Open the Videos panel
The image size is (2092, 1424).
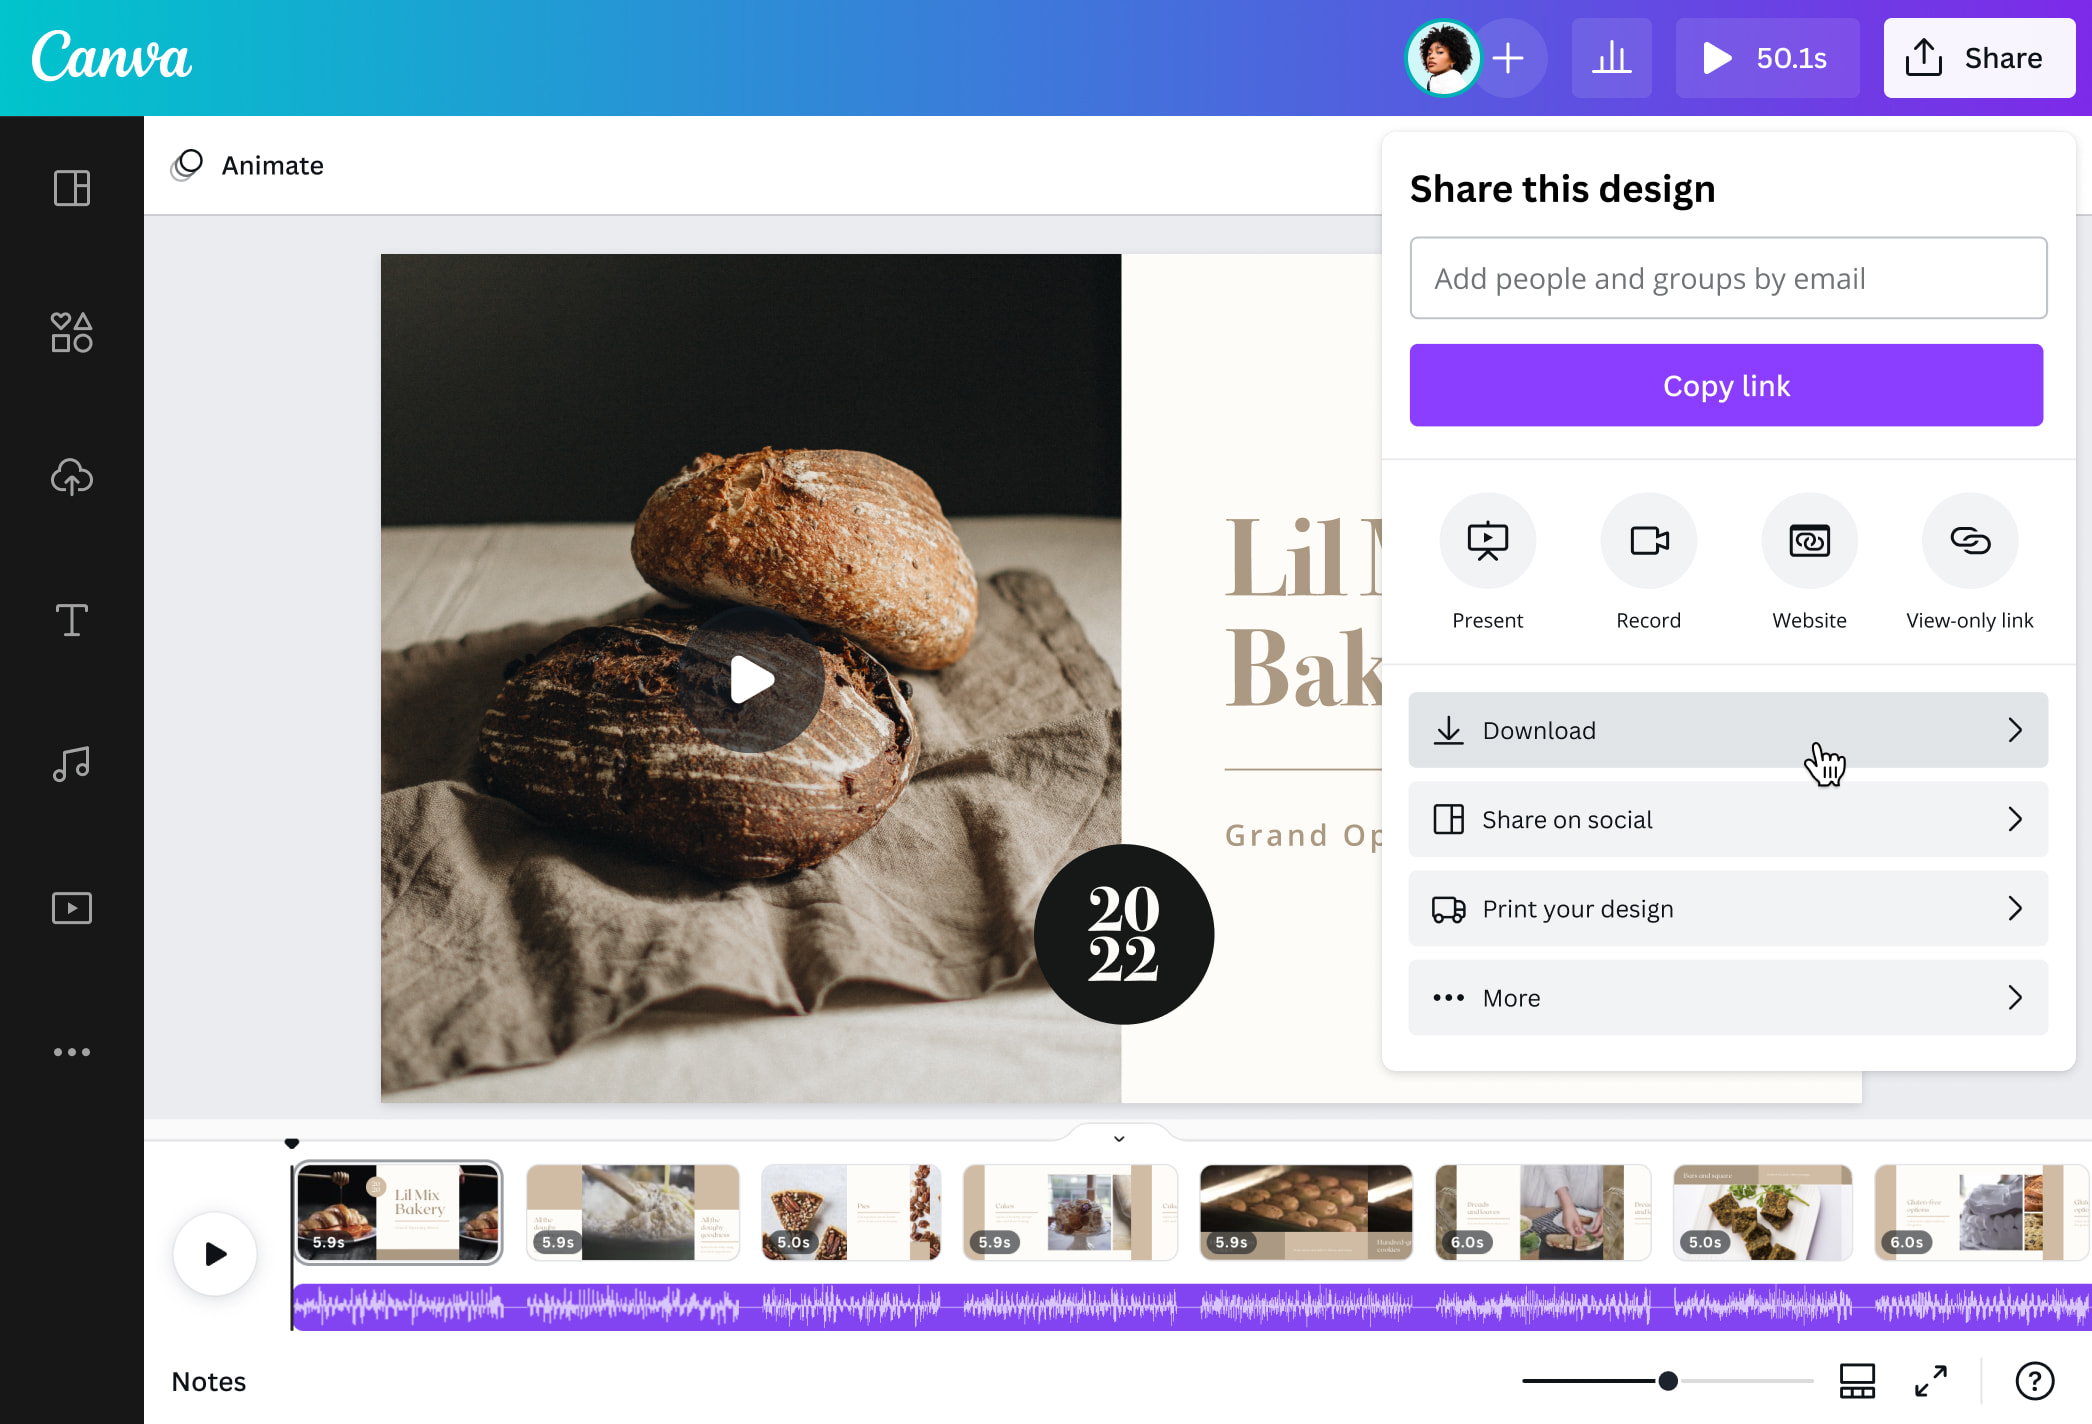[71, 907]
